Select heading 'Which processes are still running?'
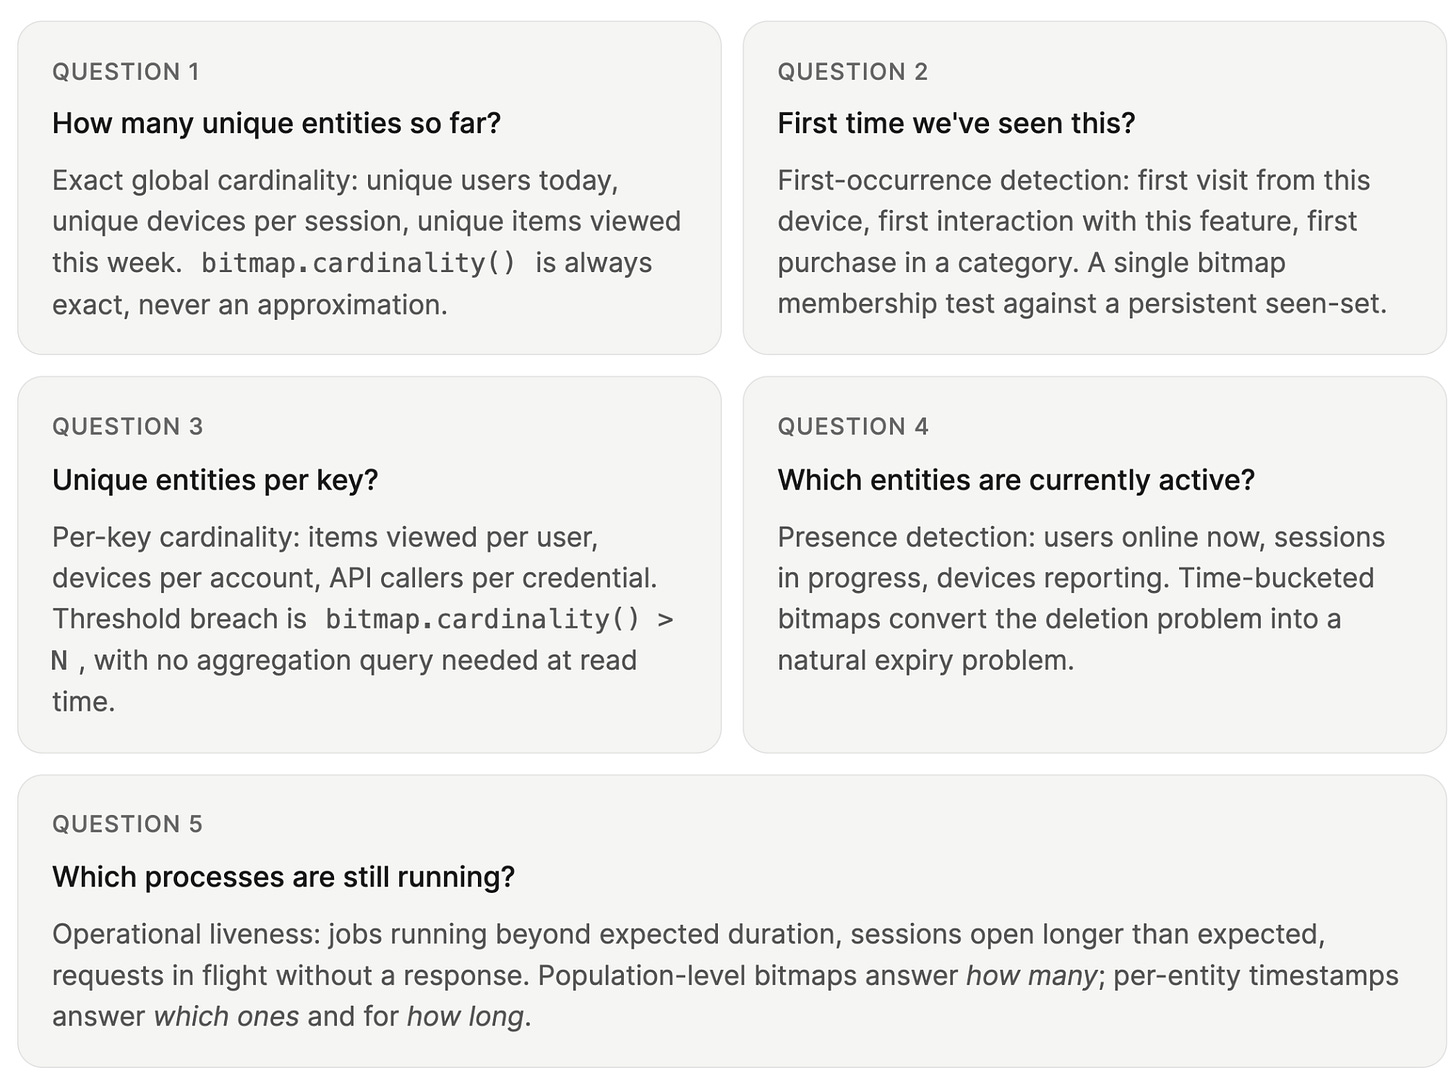Image resolution: width=1456 pixels, height=1082 pixels. (283, 877)
